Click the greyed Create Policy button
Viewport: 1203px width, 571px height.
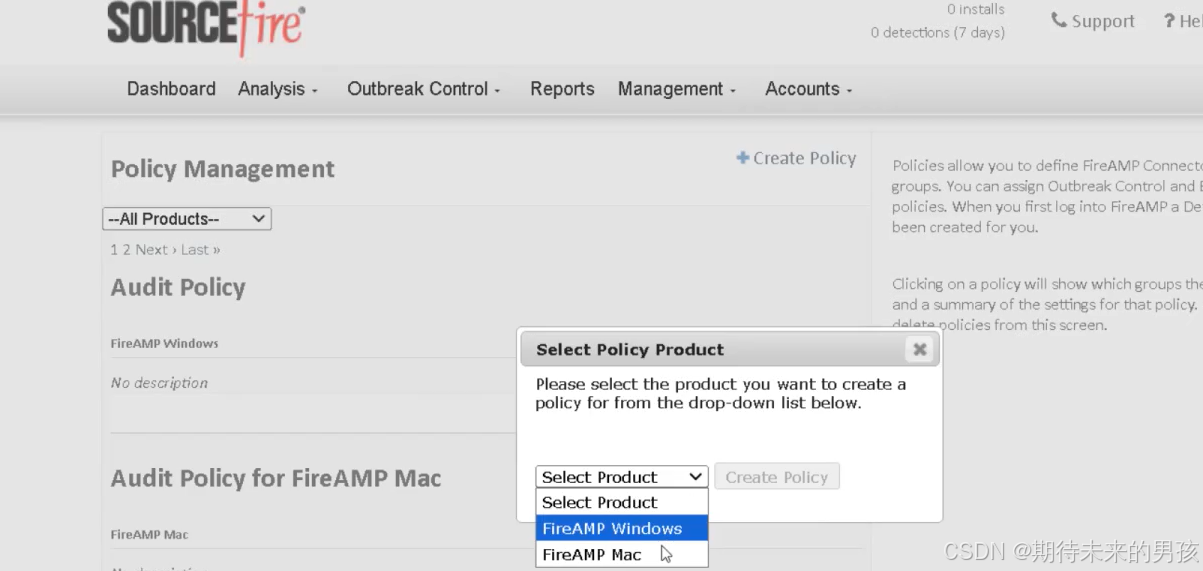tap(777, 477)
